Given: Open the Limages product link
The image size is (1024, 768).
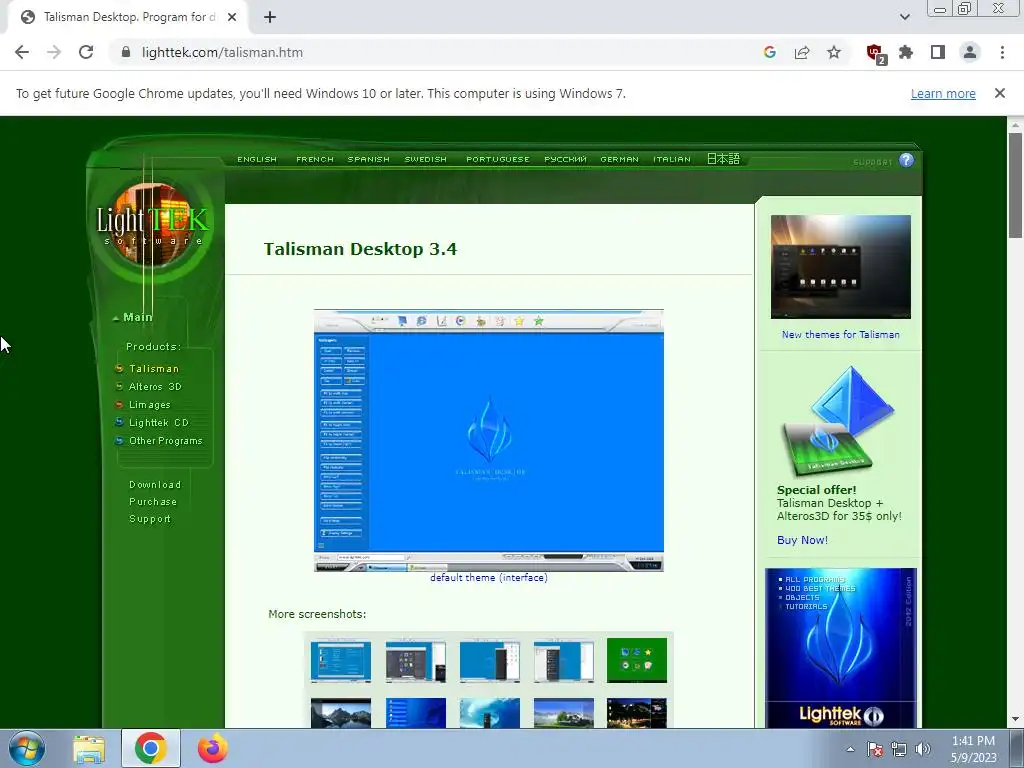Looking at the screenshot, I should pyautogui.click(x=149, y=405).
